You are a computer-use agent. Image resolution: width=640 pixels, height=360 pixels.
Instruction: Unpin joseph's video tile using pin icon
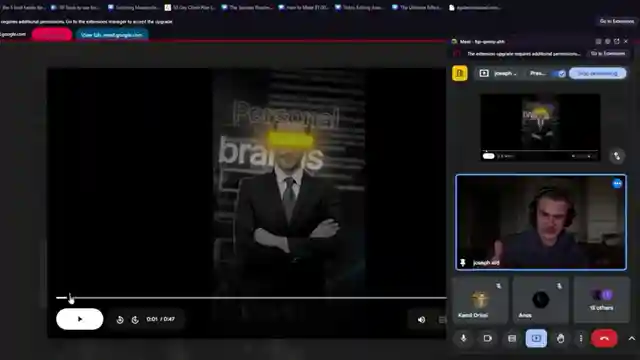(462, 262)
